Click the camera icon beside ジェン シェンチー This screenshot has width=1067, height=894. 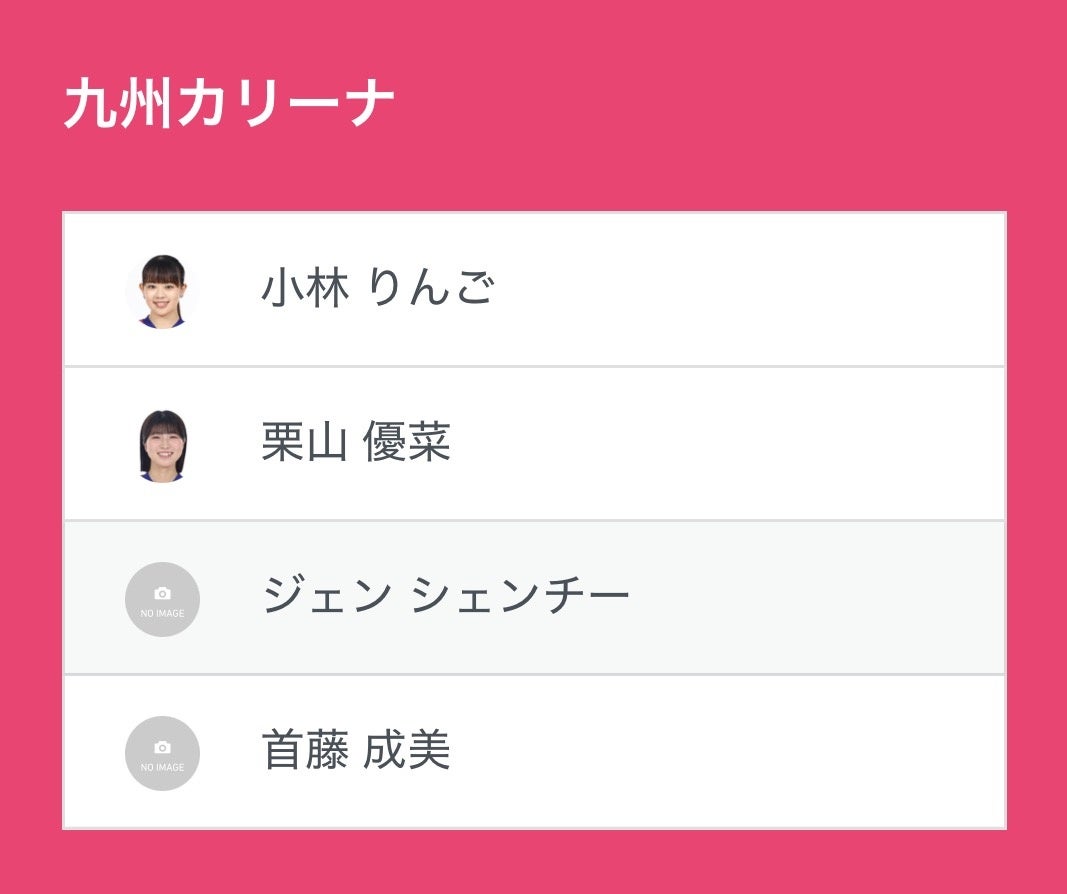(162, 593)
